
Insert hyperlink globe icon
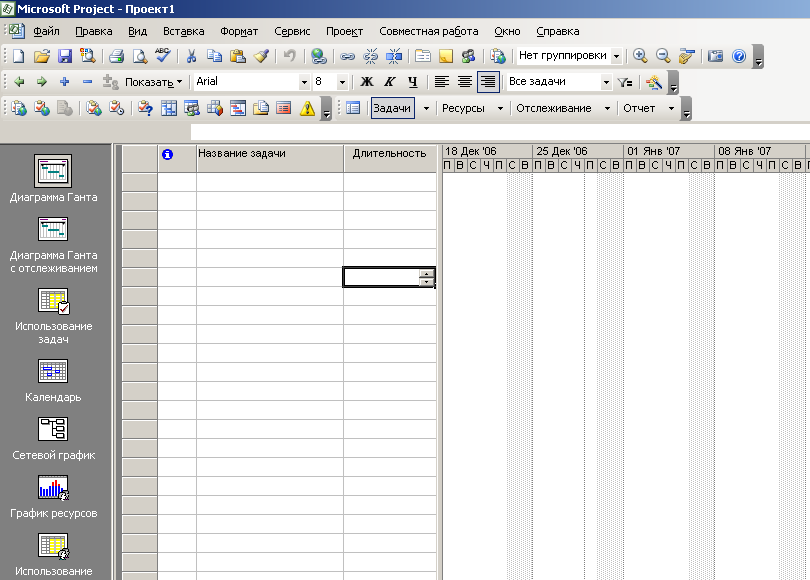coord(319,56)
